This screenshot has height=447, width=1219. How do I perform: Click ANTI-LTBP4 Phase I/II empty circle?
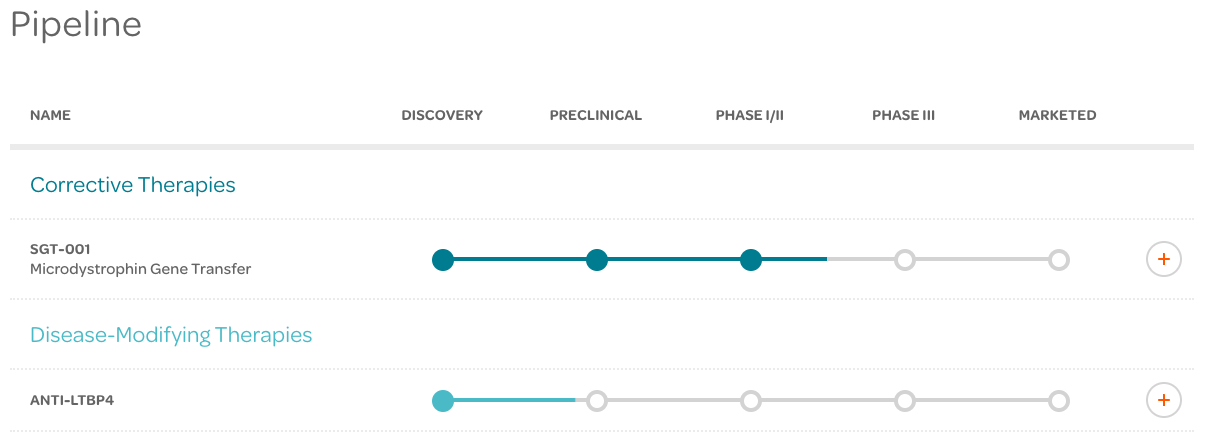coord(751,401)
